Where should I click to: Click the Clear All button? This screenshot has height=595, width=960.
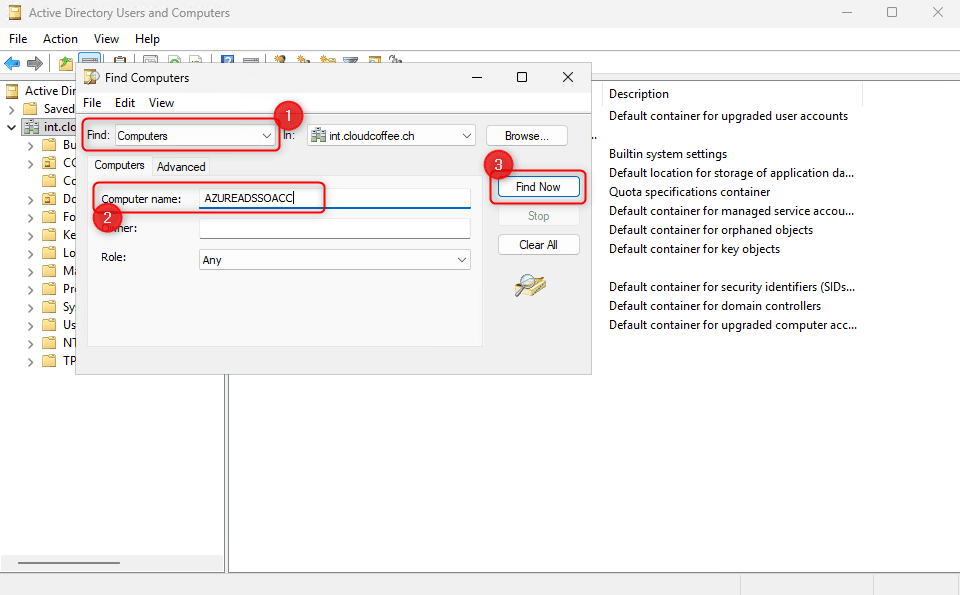tap(538, 245)
